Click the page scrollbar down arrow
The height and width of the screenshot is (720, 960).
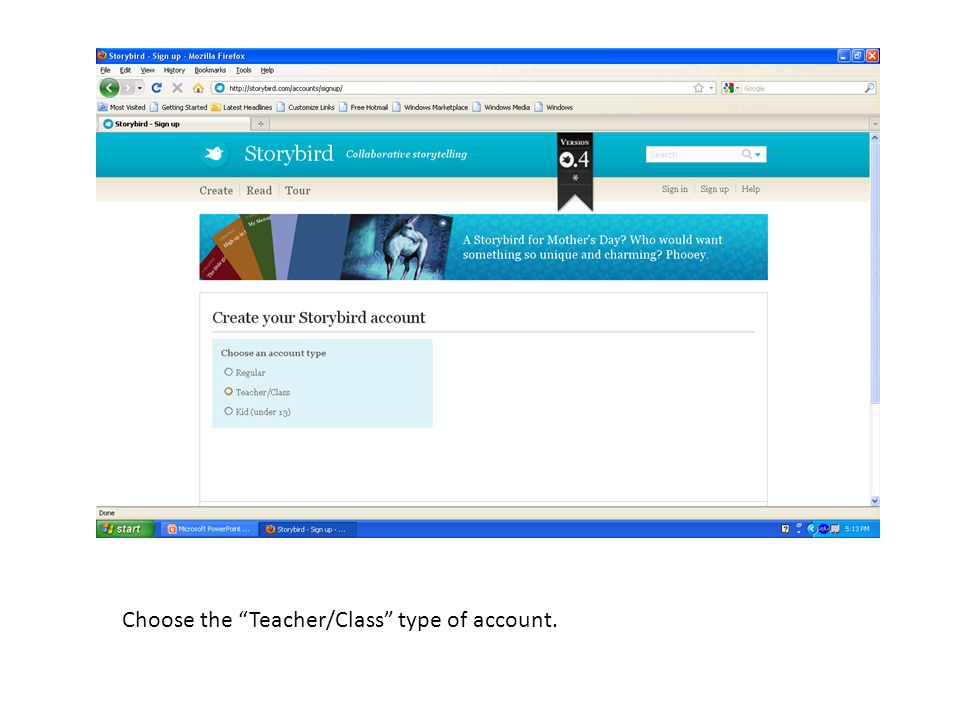875,500
